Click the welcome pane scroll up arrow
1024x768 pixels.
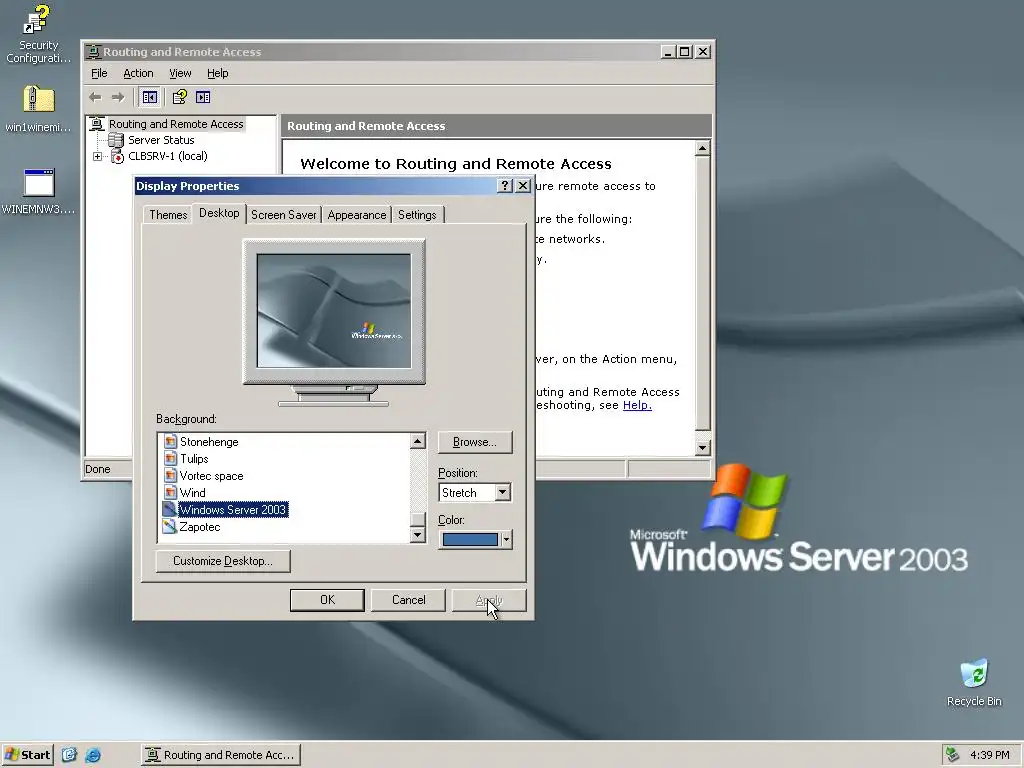[x=702, y=148]
